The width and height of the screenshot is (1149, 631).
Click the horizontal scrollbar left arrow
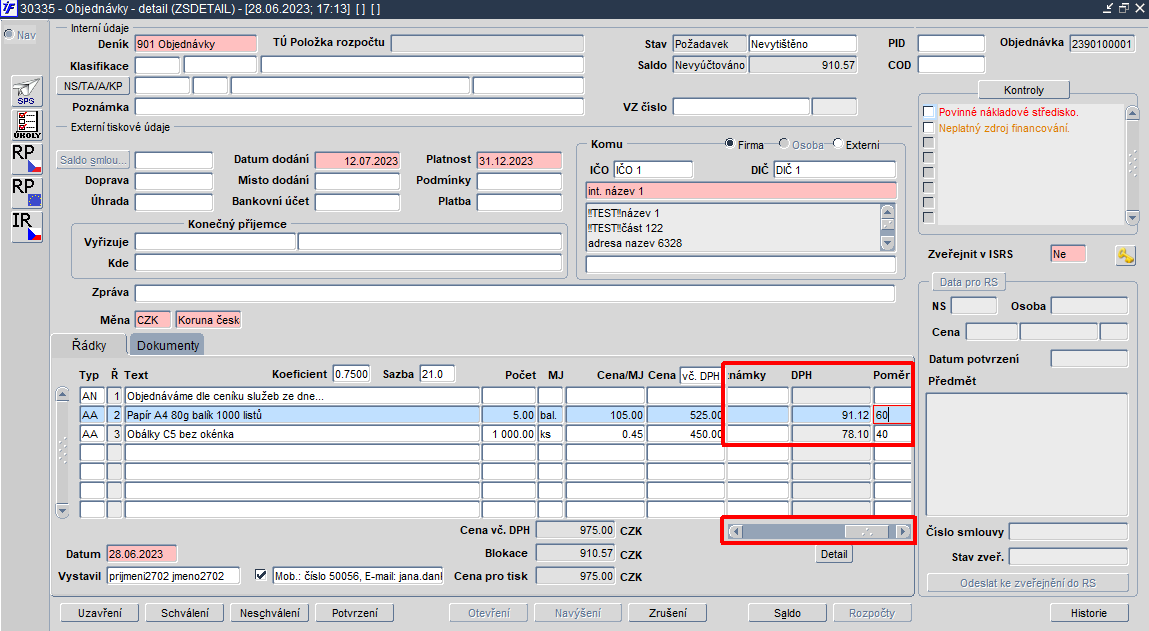[736, 531]
